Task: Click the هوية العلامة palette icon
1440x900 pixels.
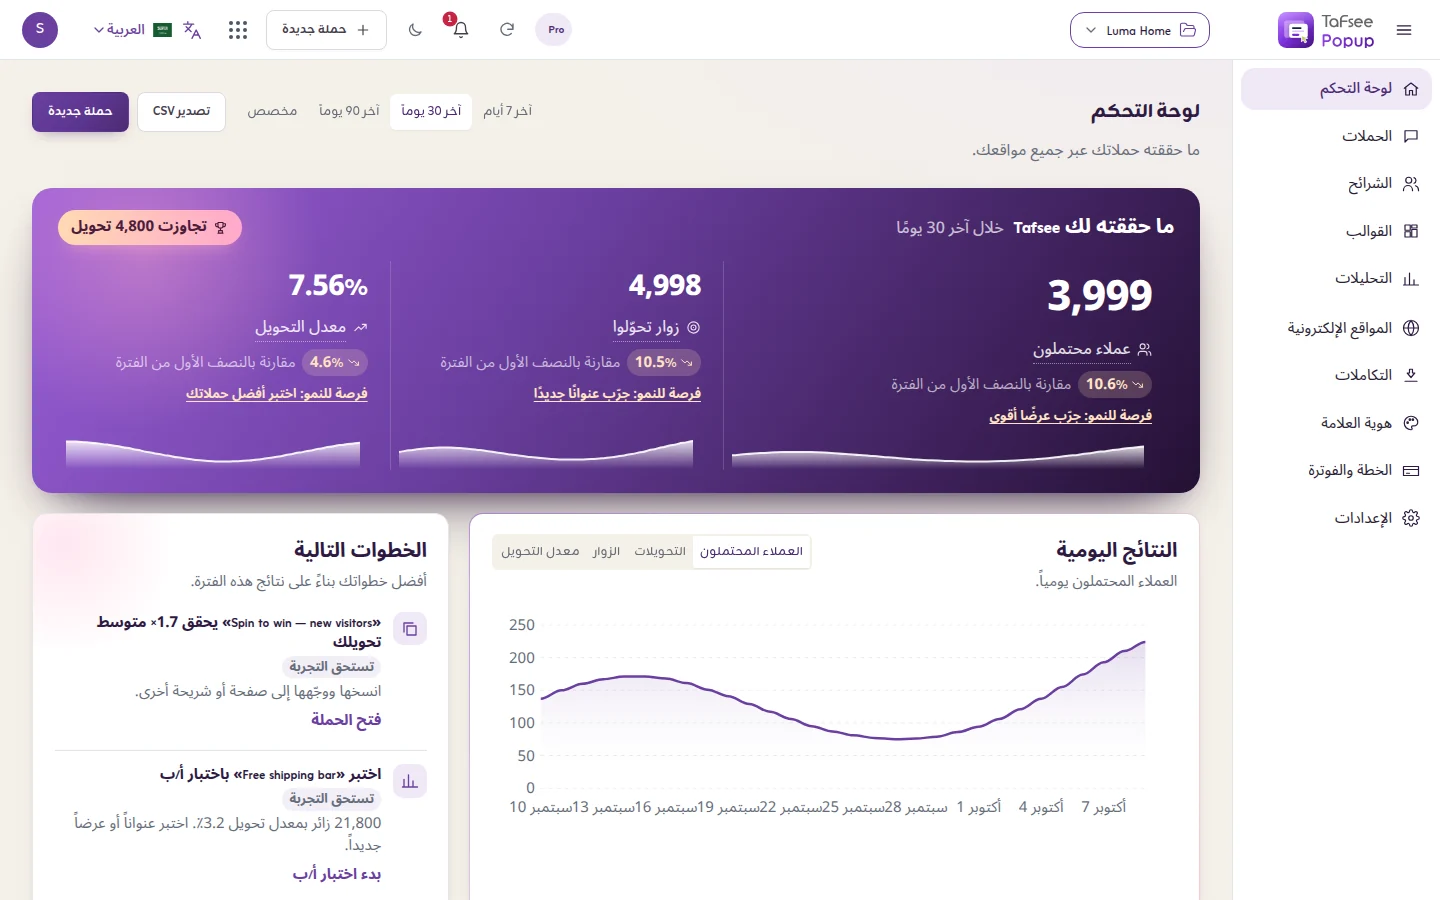Action: pos(1411,423)
